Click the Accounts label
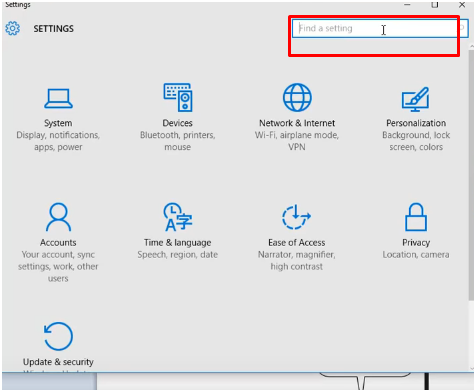 click(58, 242)
